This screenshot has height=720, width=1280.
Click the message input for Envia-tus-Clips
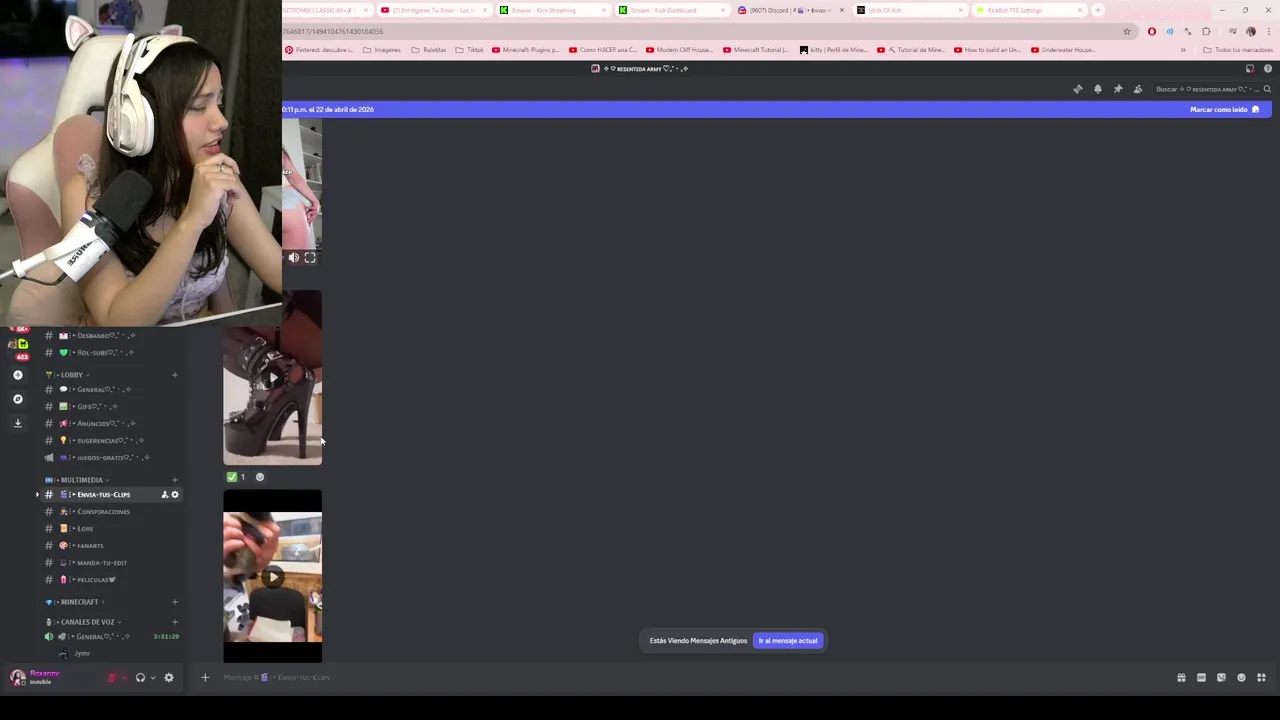click(x=690, y=677)
